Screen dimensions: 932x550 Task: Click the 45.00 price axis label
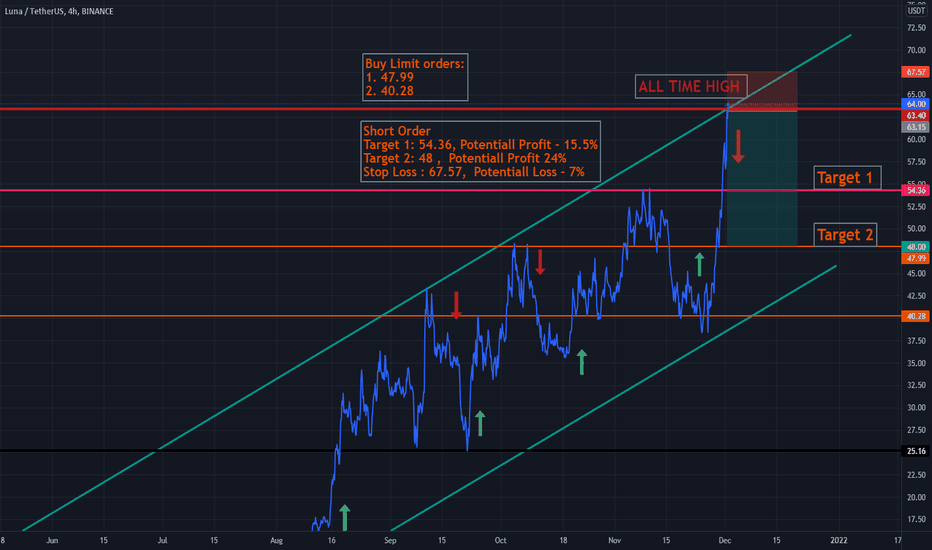(916, 274)
